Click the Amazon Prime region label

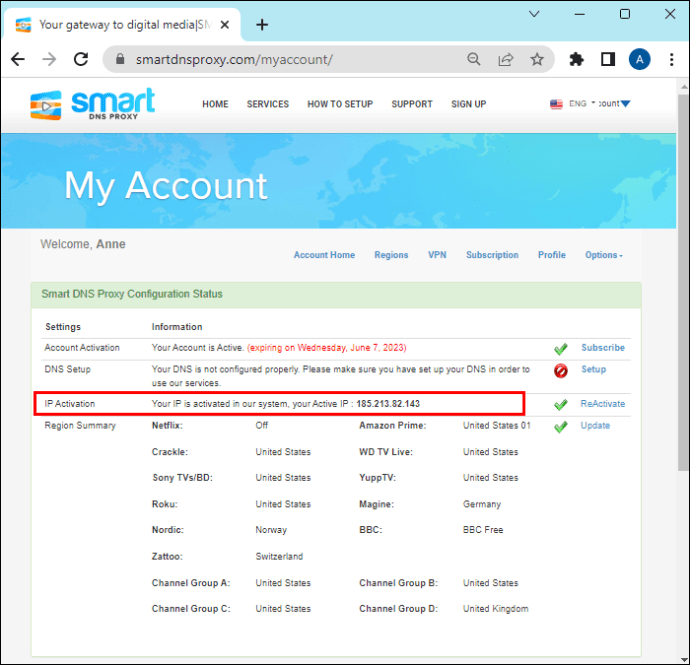click(393, 426)
